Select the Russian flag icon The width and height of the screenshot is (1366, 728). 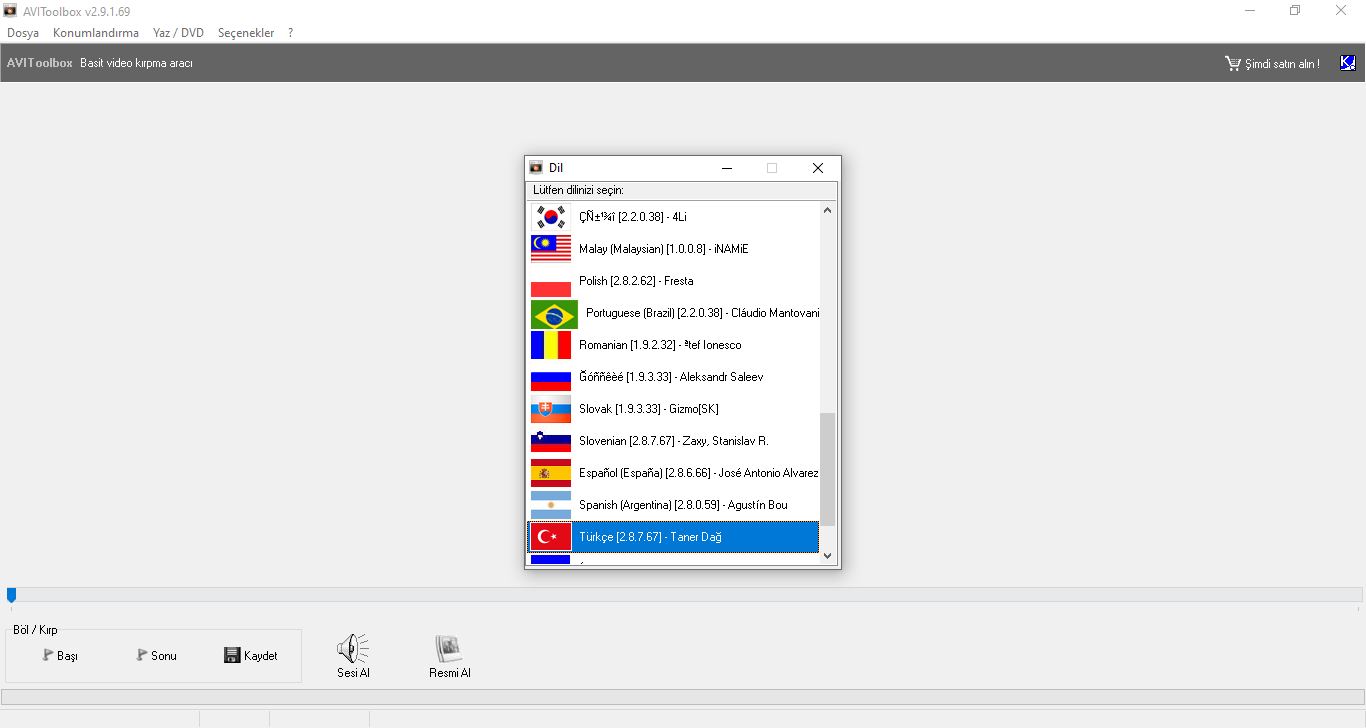pos(551,378)
